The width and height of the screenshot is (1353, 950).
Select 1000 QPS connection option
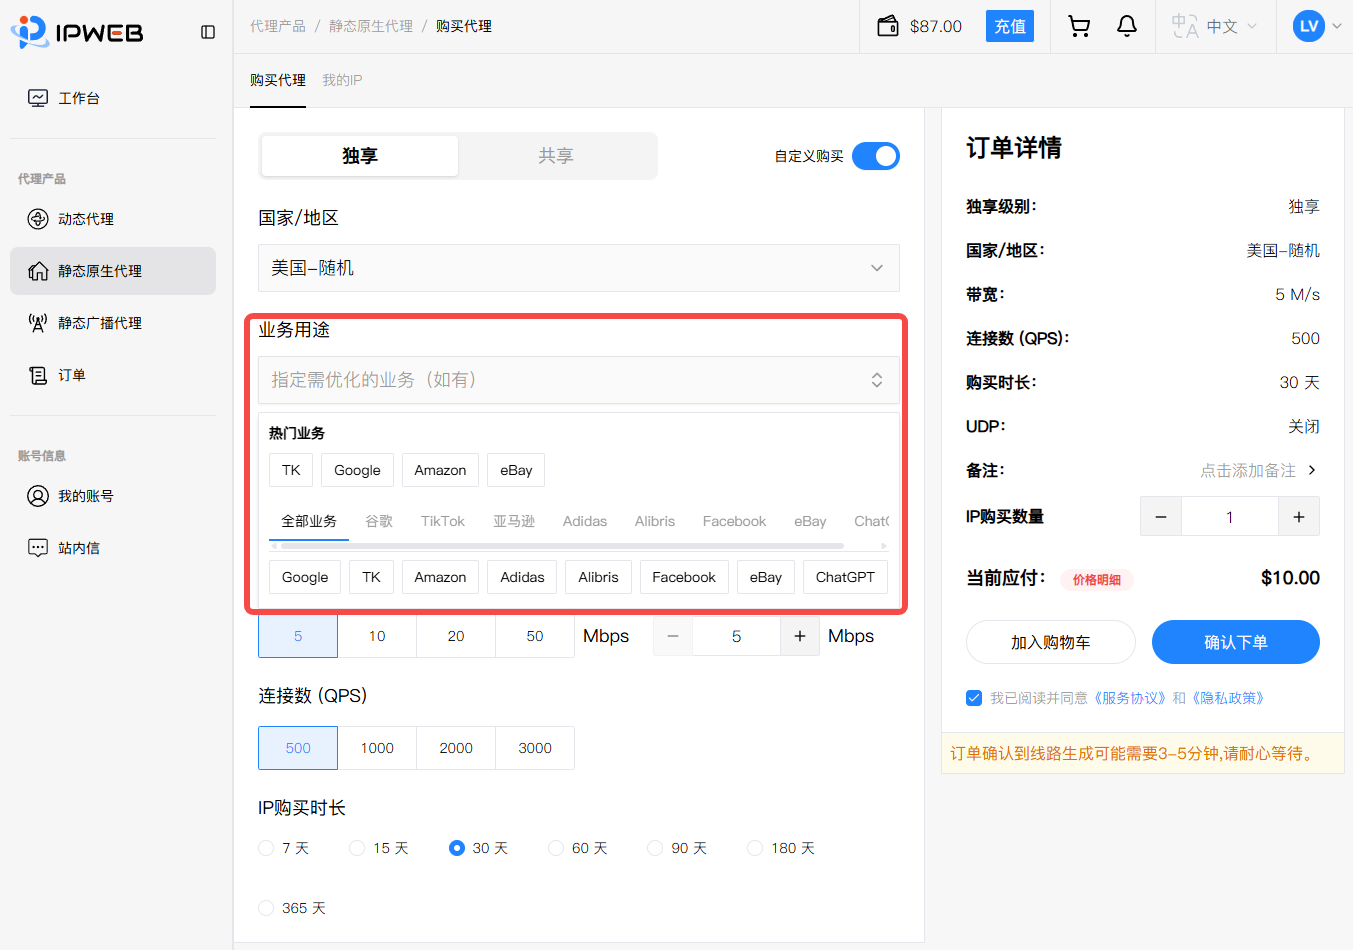point(377,748)
